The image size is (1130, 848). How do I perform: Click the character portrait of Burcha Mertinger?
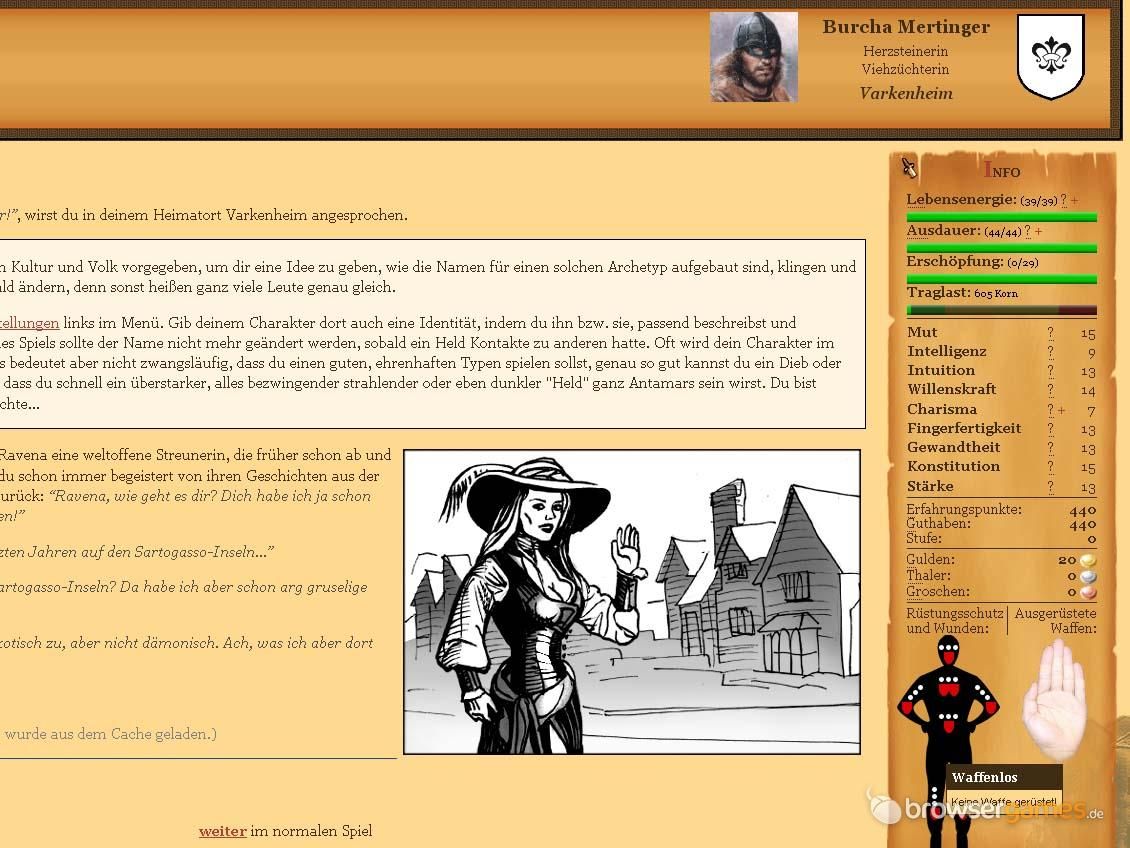tap(754, 57)
